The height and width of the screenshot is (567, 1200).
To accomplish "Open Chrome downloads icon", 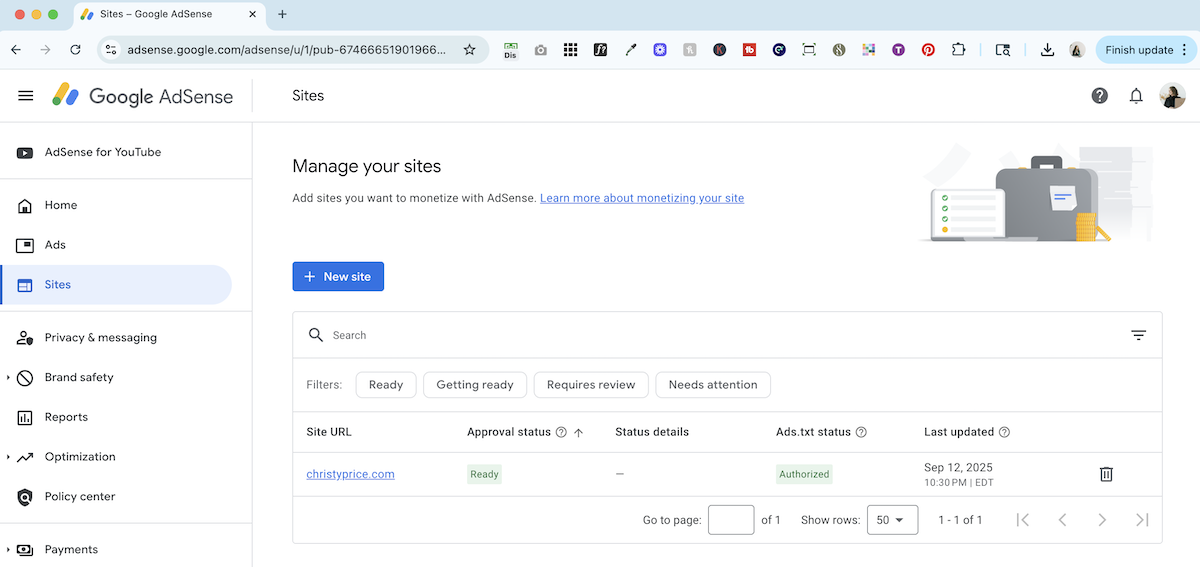I will point(1047,49).
